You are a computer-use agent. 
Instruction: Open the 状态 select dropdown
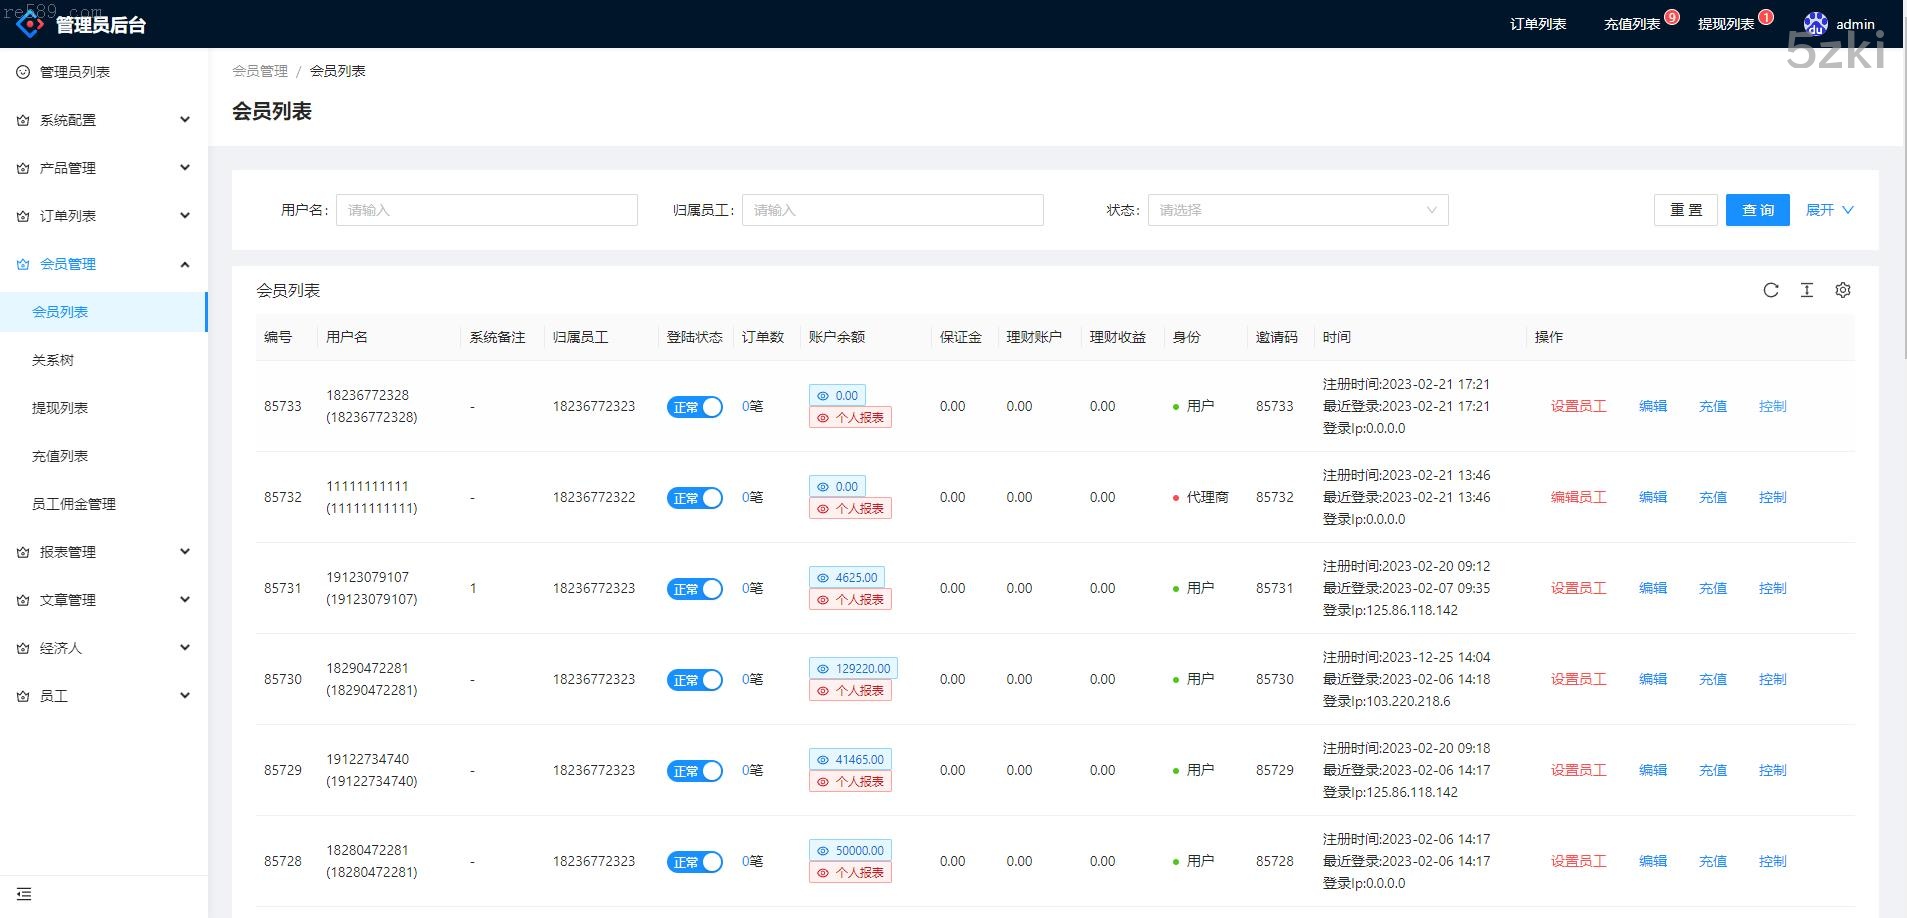point(1297,210)
